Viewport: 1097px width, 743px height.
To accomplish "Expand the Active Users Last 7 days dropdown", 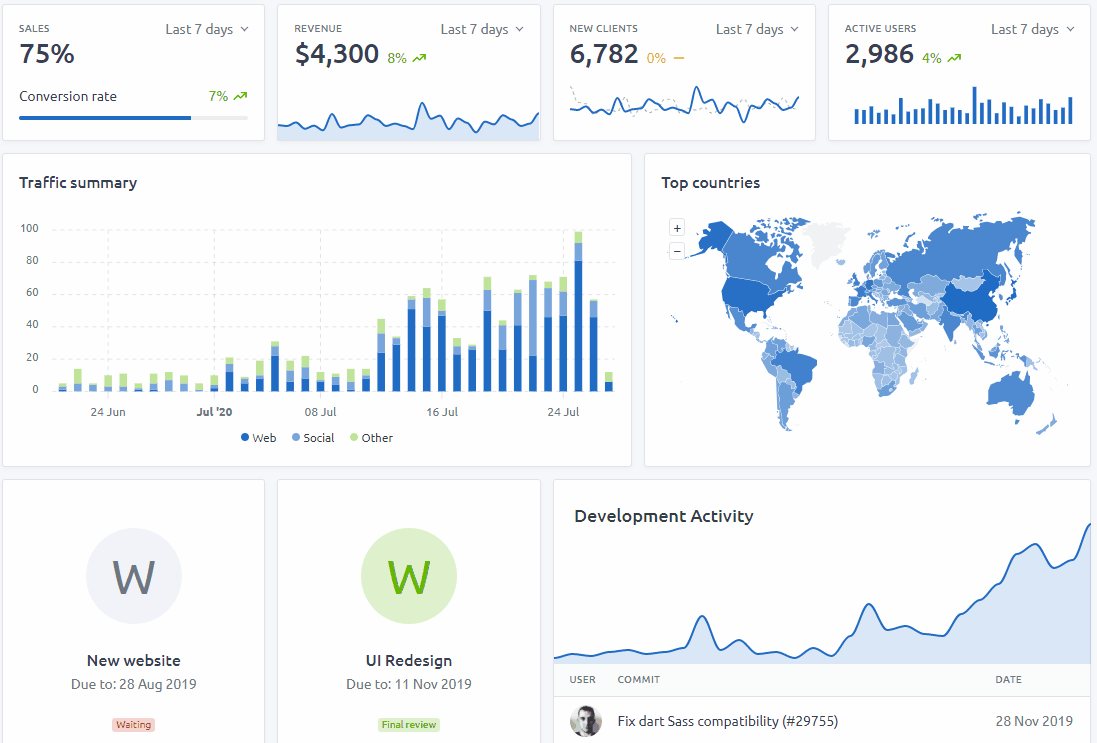I will (1033, 29).
